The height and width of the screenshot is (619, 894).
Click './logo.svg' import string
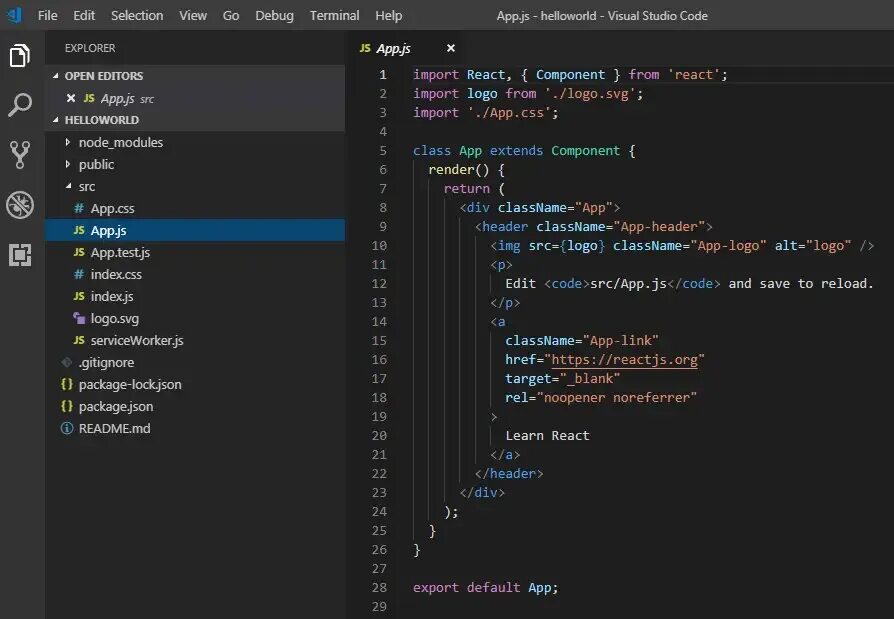click(590, 93)
